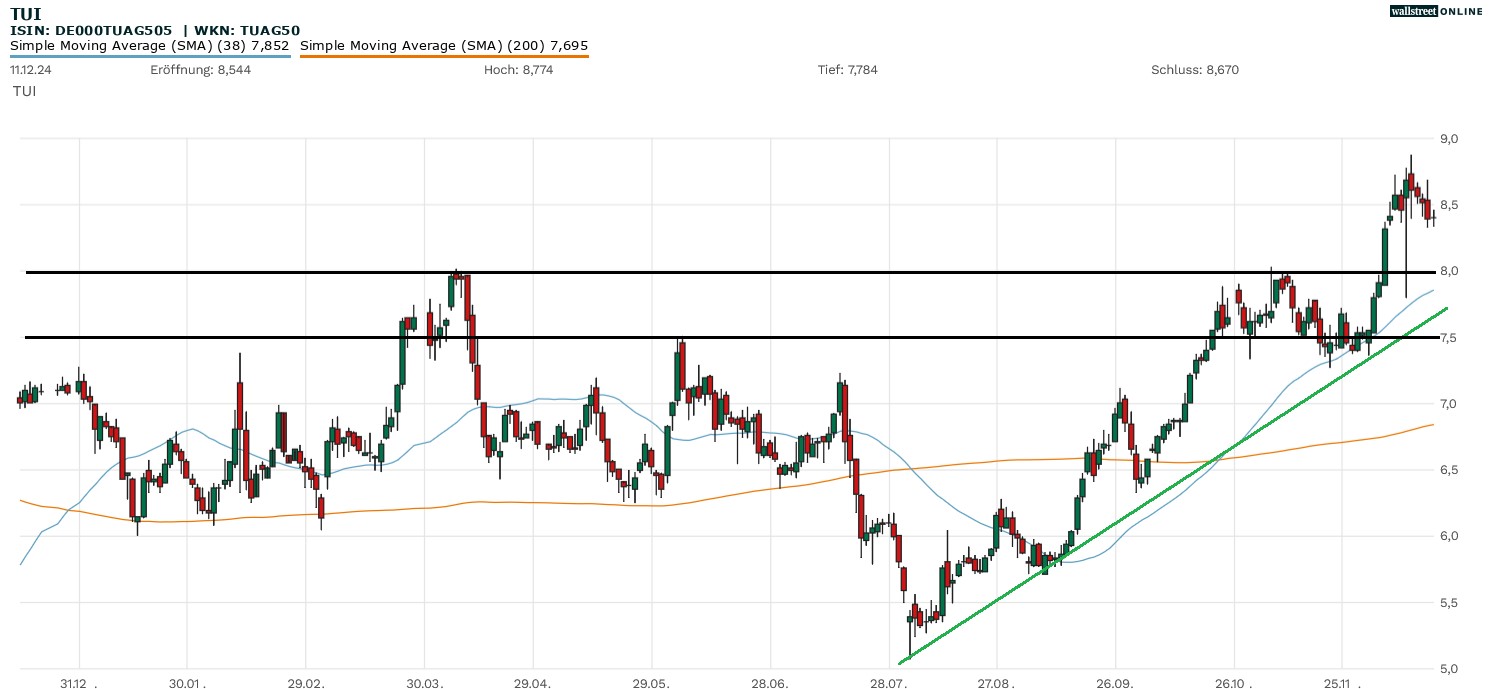This screenshot has height=689, width=1490.
Task: Click the 28.07. date on the time axis
Action: [x=888, y=681]
